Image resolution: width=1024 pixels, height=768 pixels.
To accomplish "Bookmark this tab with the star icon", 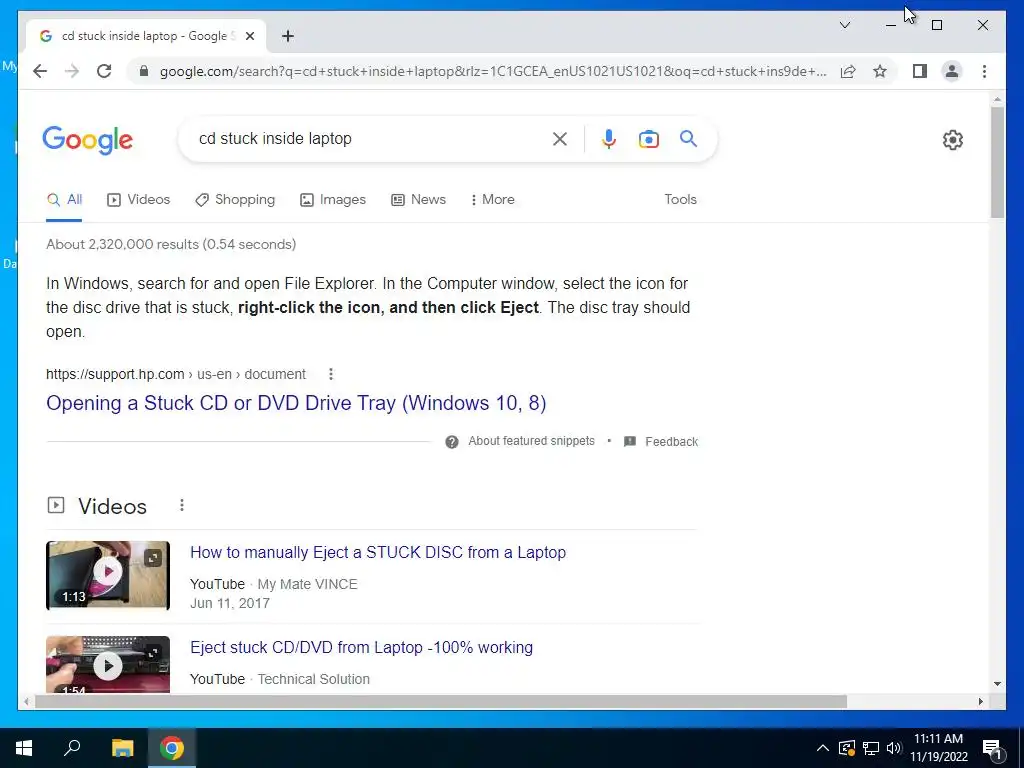I will tap(880, 71).
